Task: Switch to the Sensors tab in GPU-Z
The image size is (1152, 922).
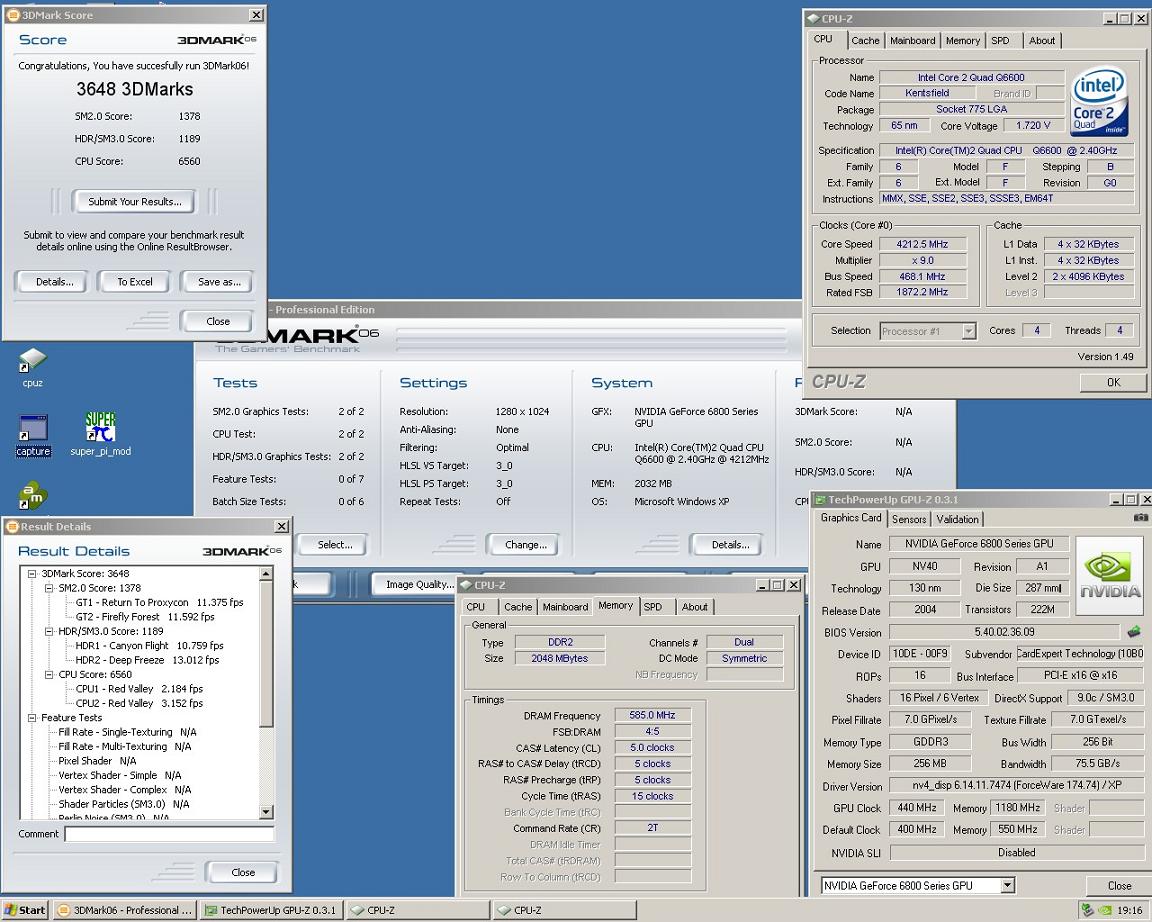Action: [x=909, y=519]
